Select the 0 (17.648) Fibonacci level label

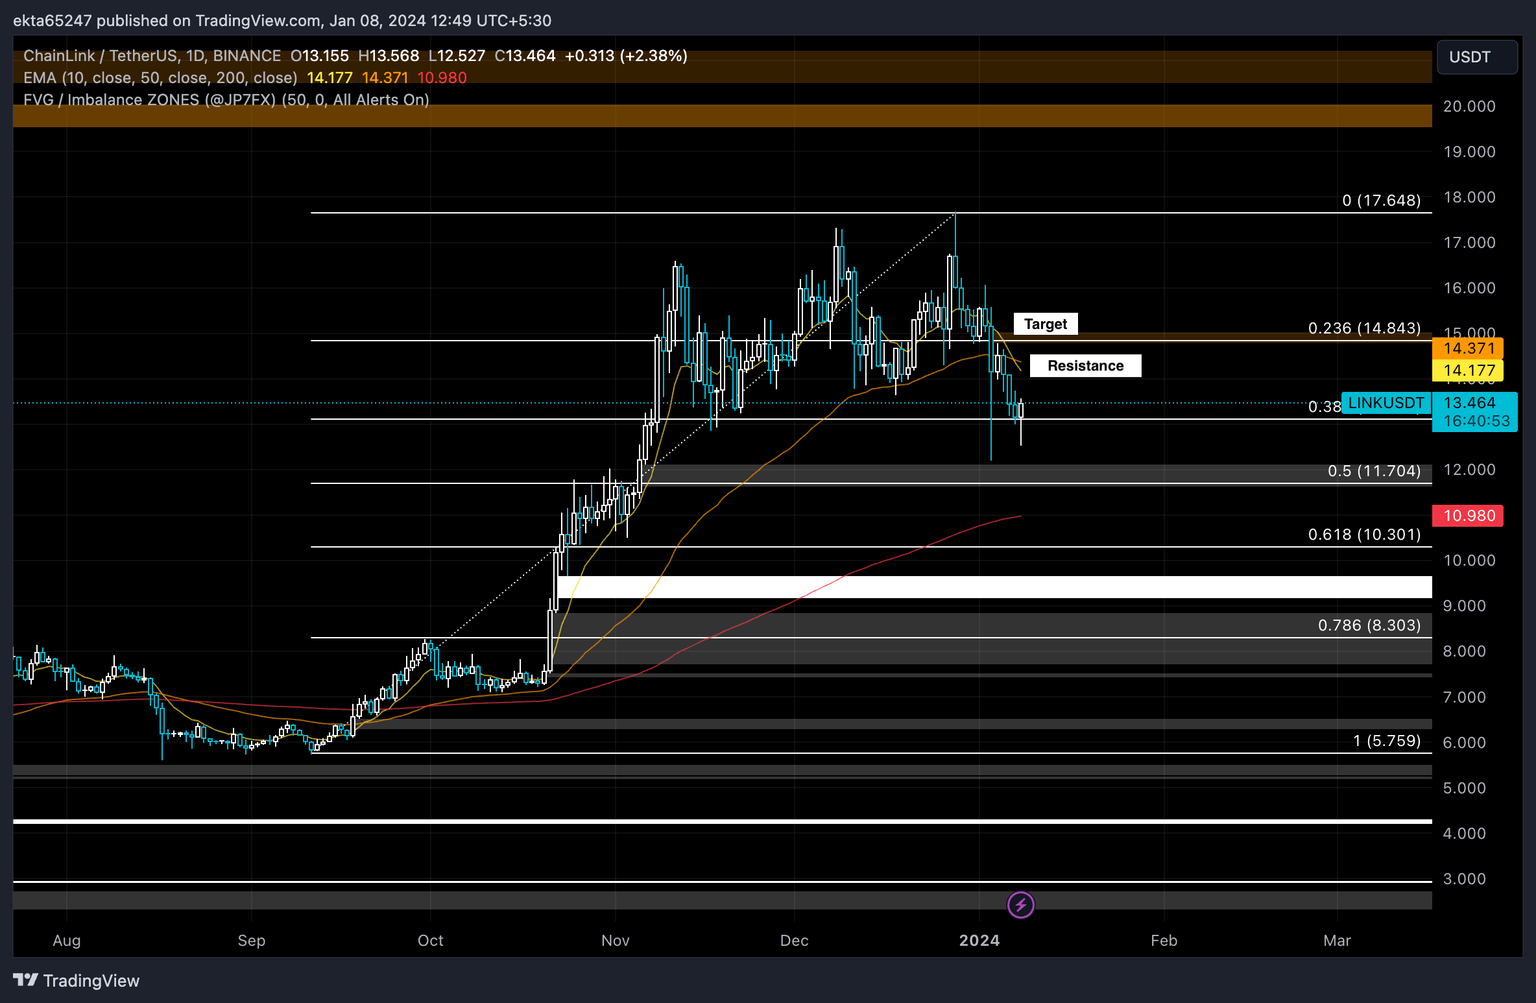pos(1381,200)
